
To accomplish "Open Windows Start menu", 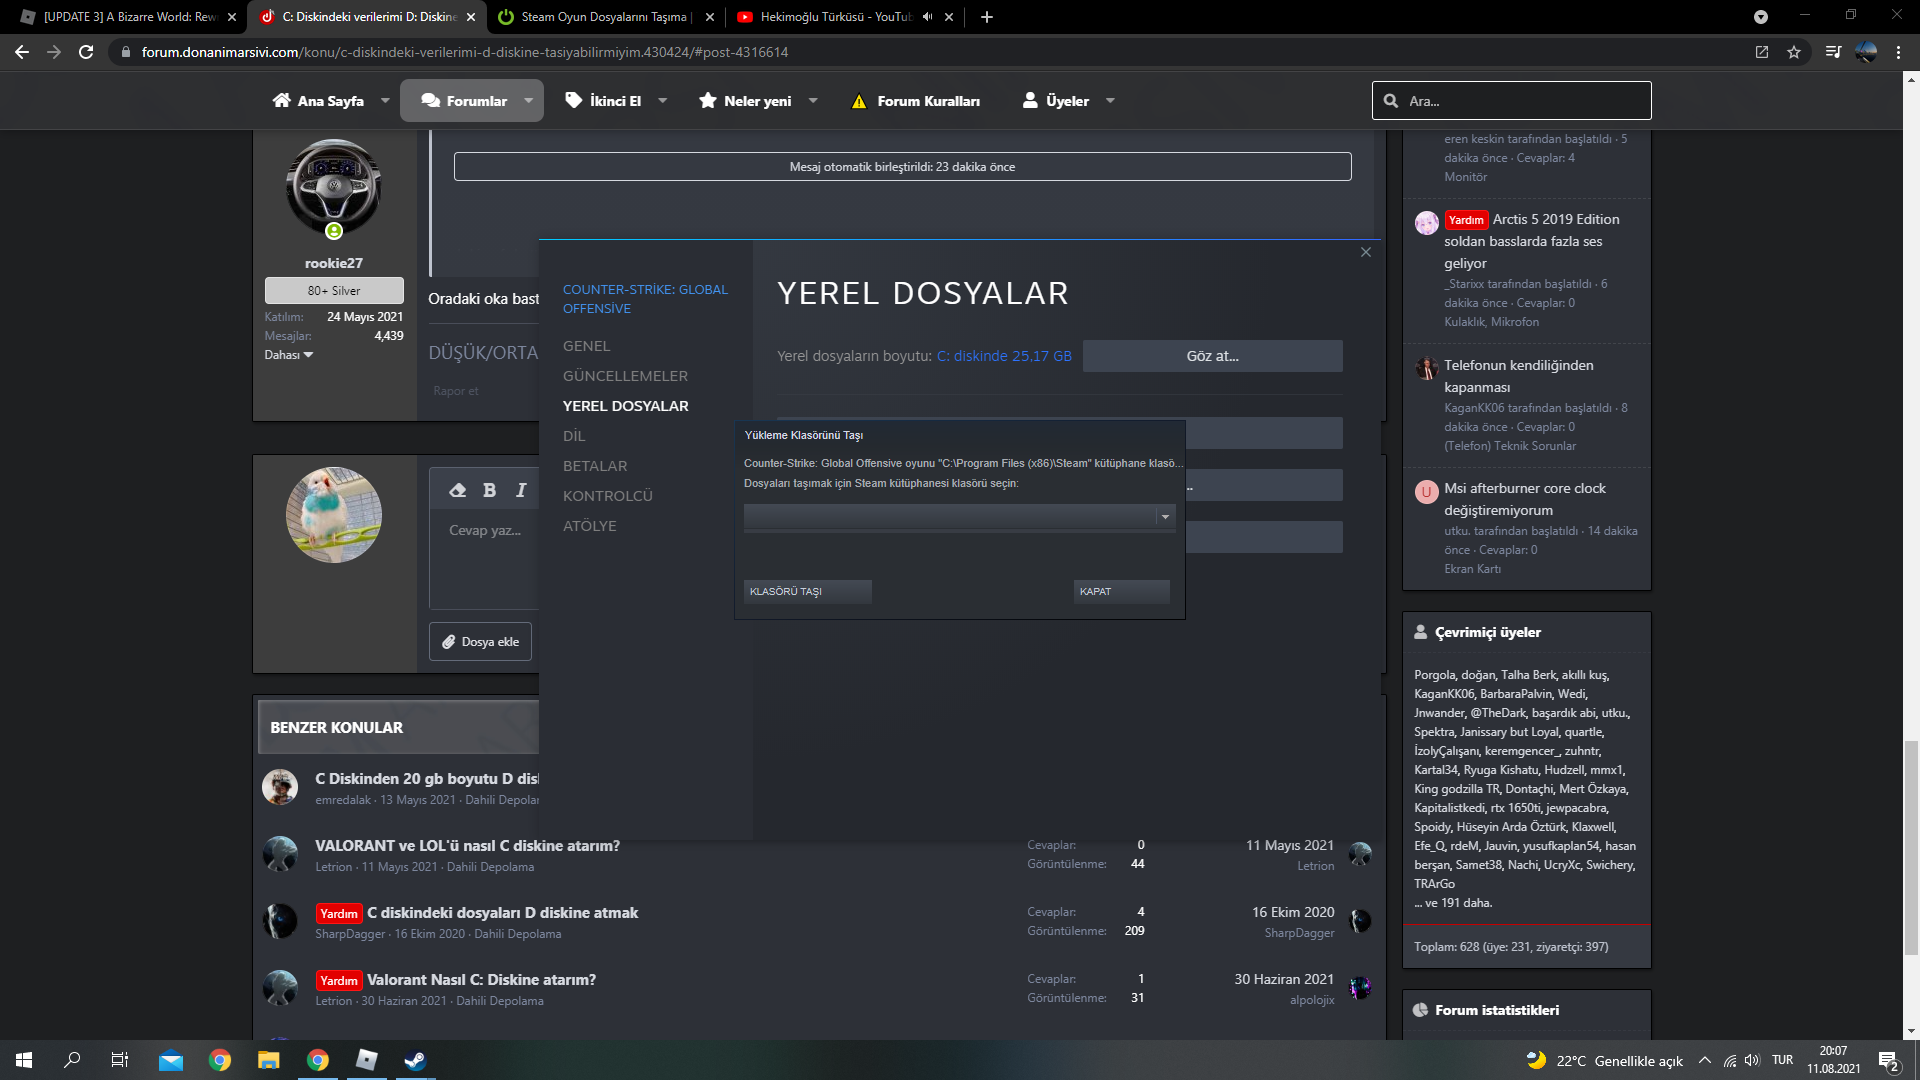I will click(24, 1060).
